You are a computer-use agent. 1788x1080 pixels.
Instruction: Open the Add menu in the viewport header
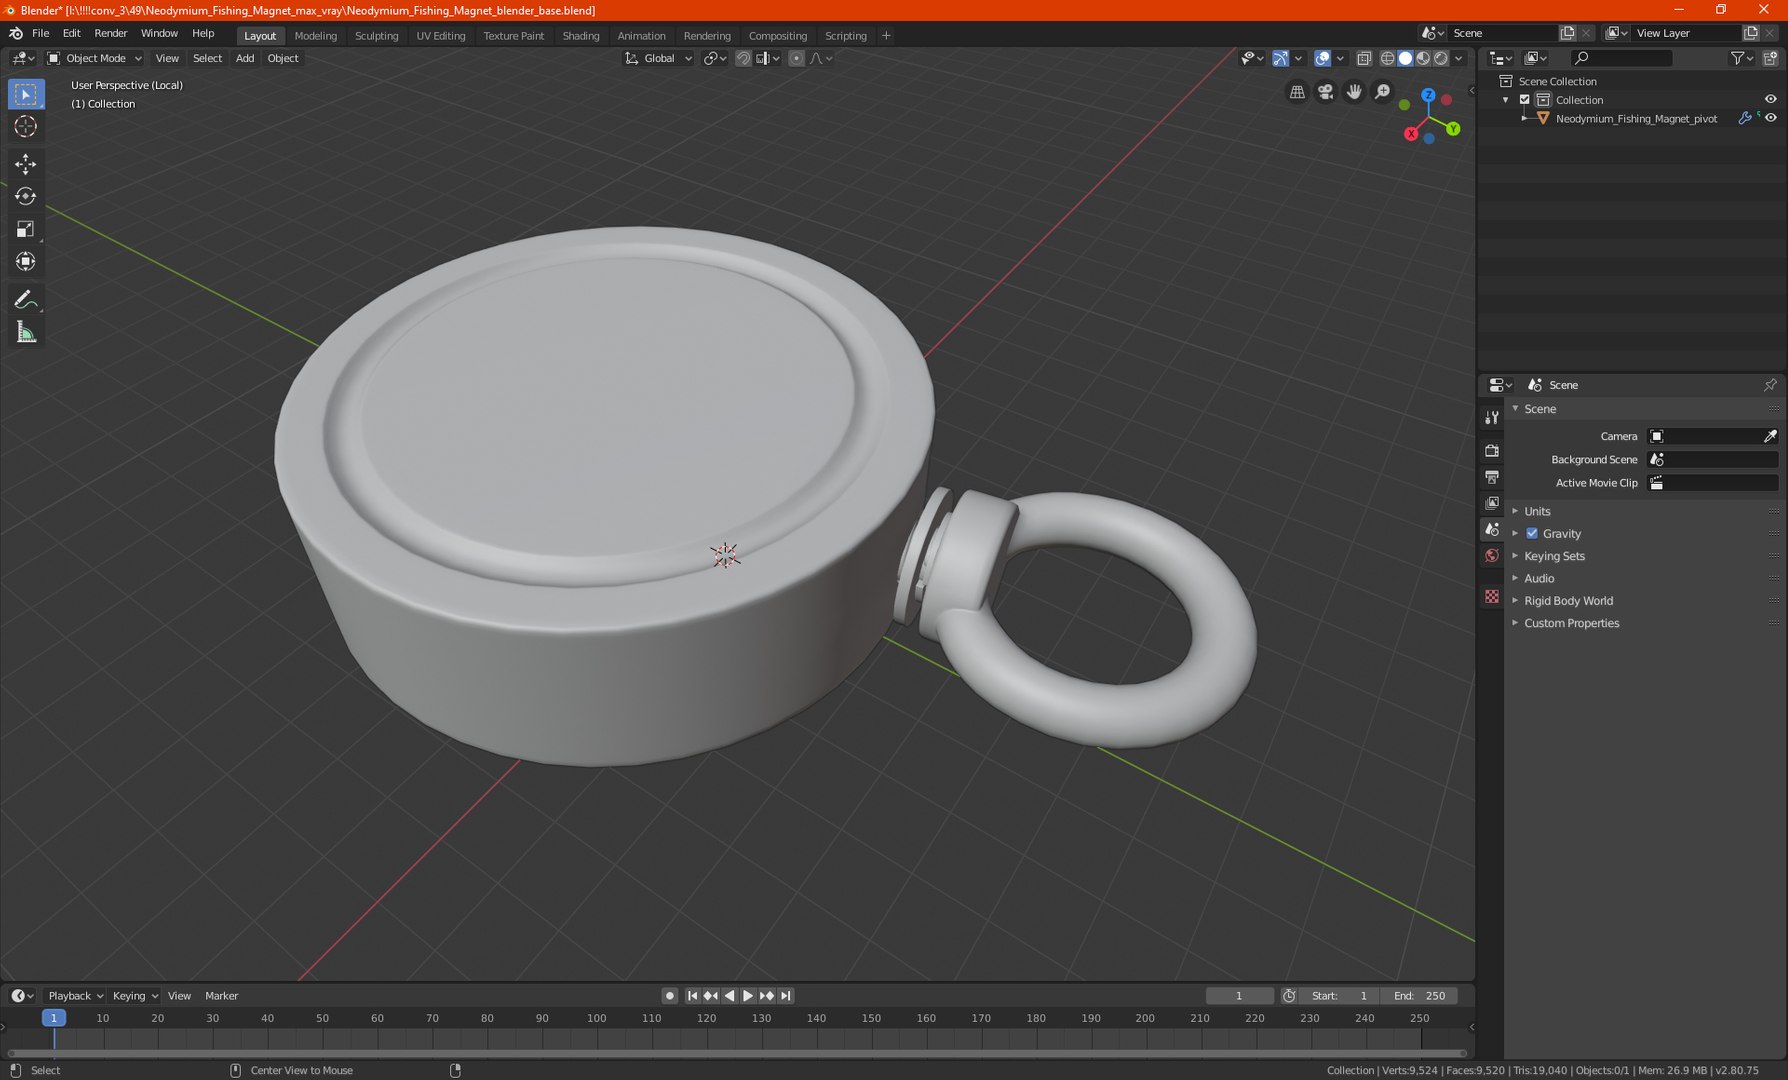245,58
